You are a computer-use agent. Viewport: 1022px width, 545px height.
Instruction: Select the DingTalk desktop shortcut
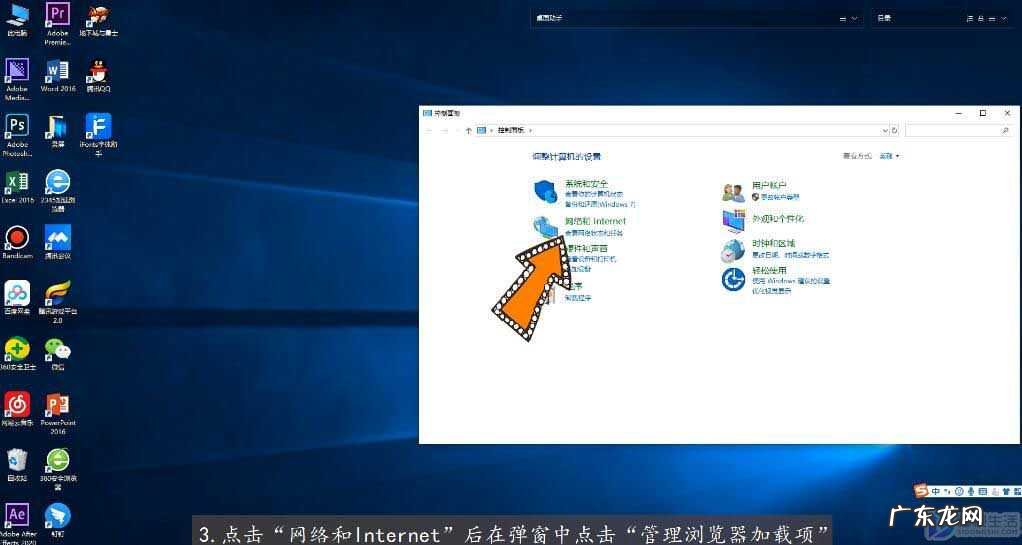[57, 522]
